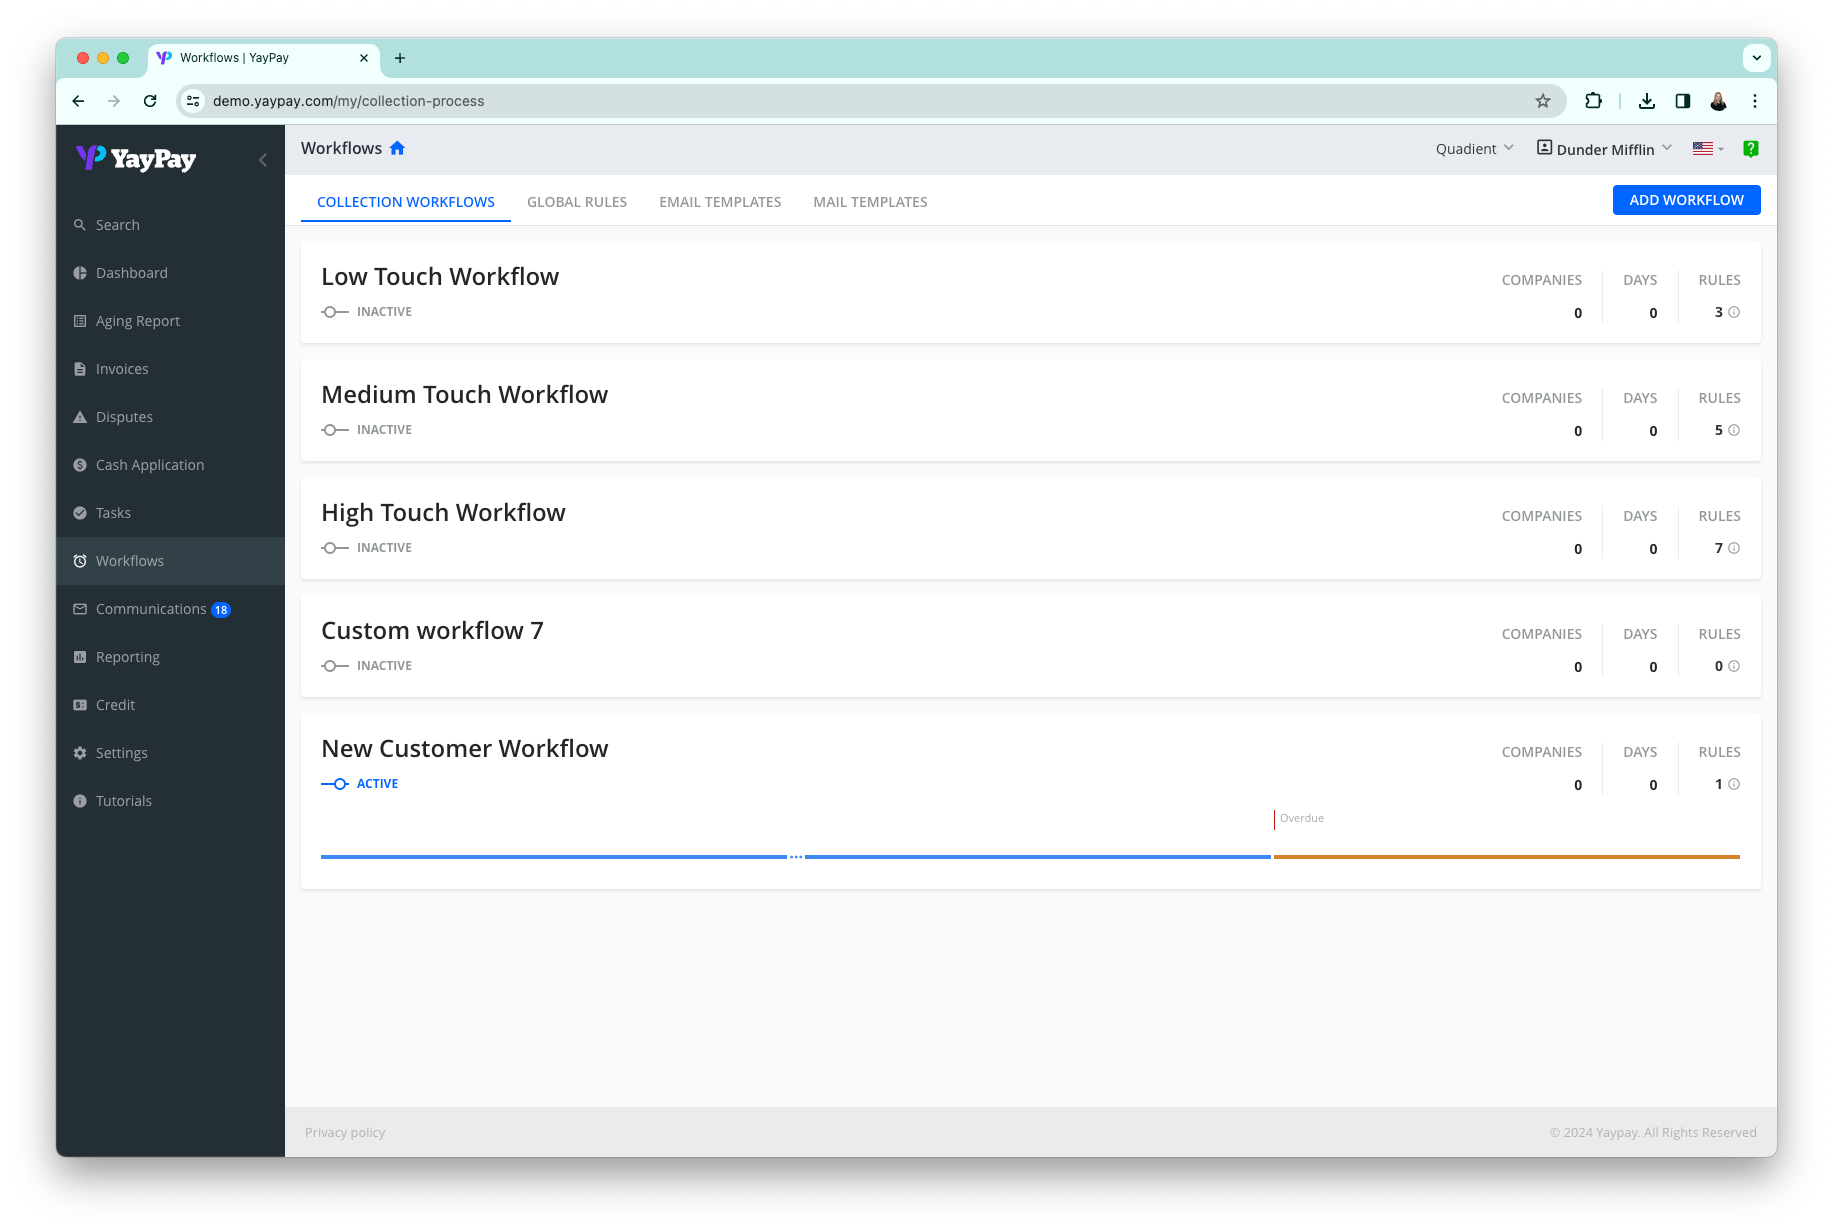Open the Email Templates tab
The image size is (1833, 1231).
point(720,201)
